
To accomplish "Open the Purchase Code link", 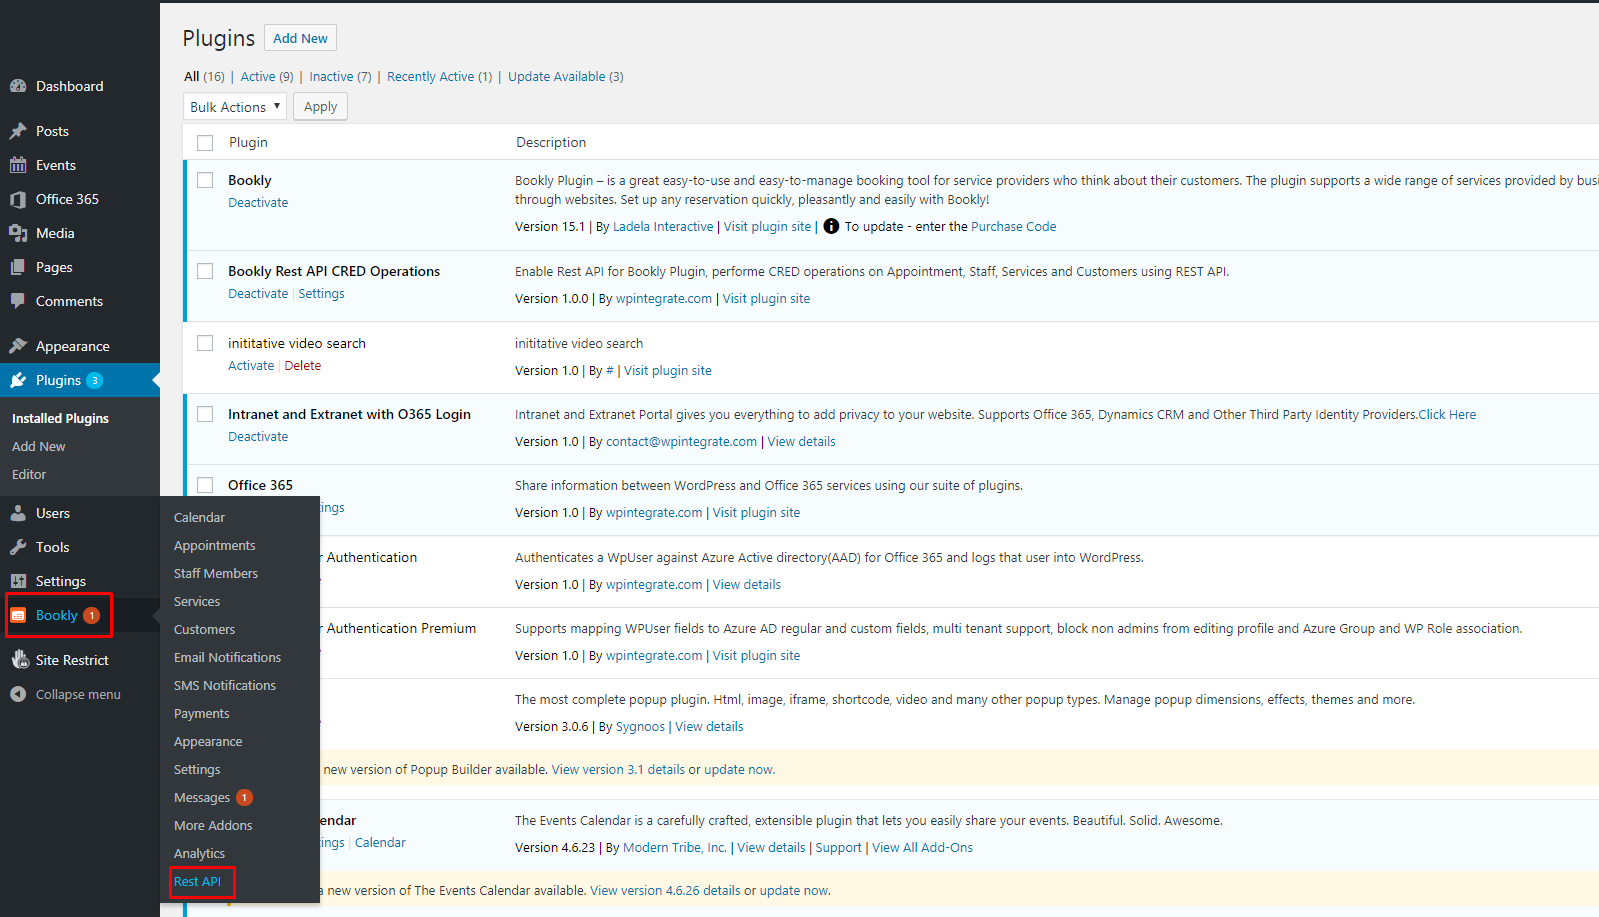I will [x=1014, y=226].
